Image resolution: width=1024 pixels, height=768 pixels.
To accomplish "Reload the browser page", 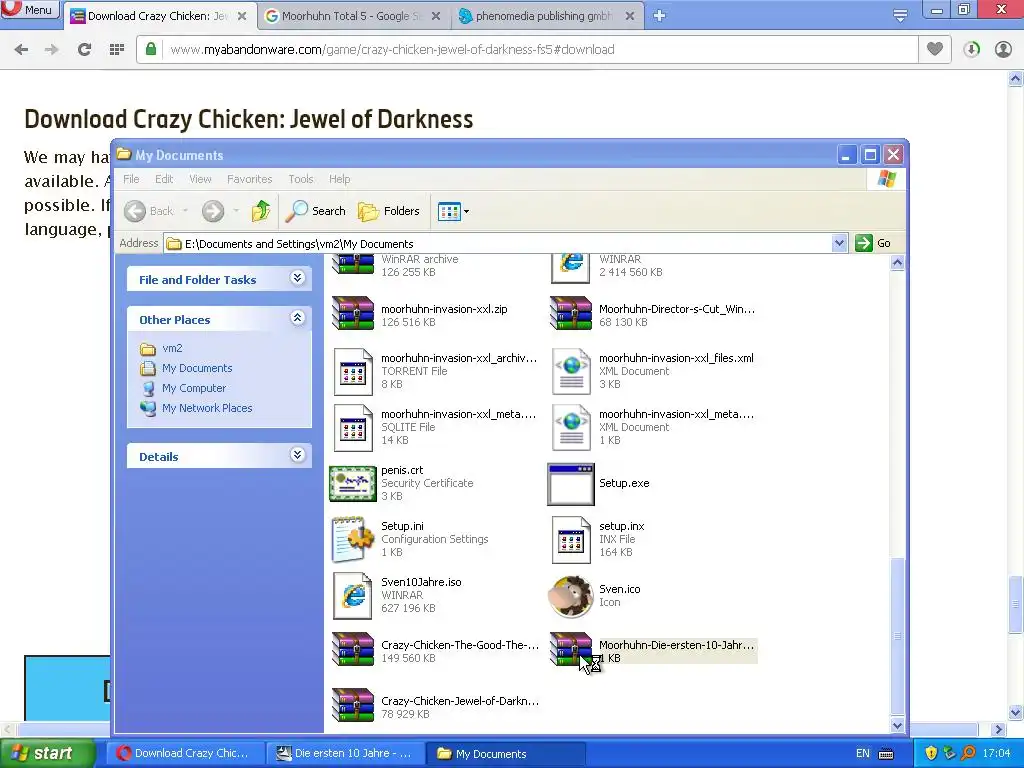I will tap(84, 49).
